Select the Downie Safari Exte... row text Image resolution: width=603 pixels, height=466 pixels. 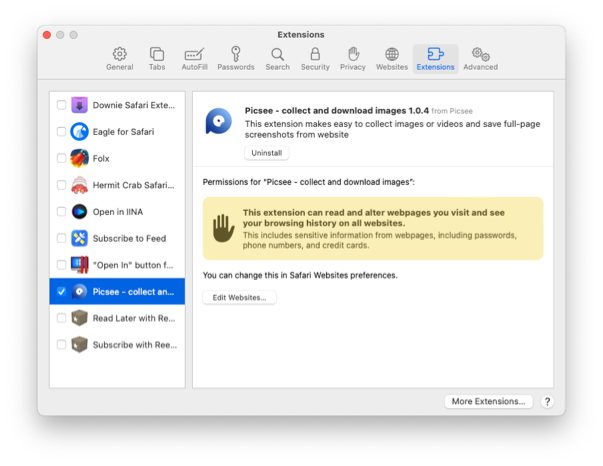click(x=133, y=105)
